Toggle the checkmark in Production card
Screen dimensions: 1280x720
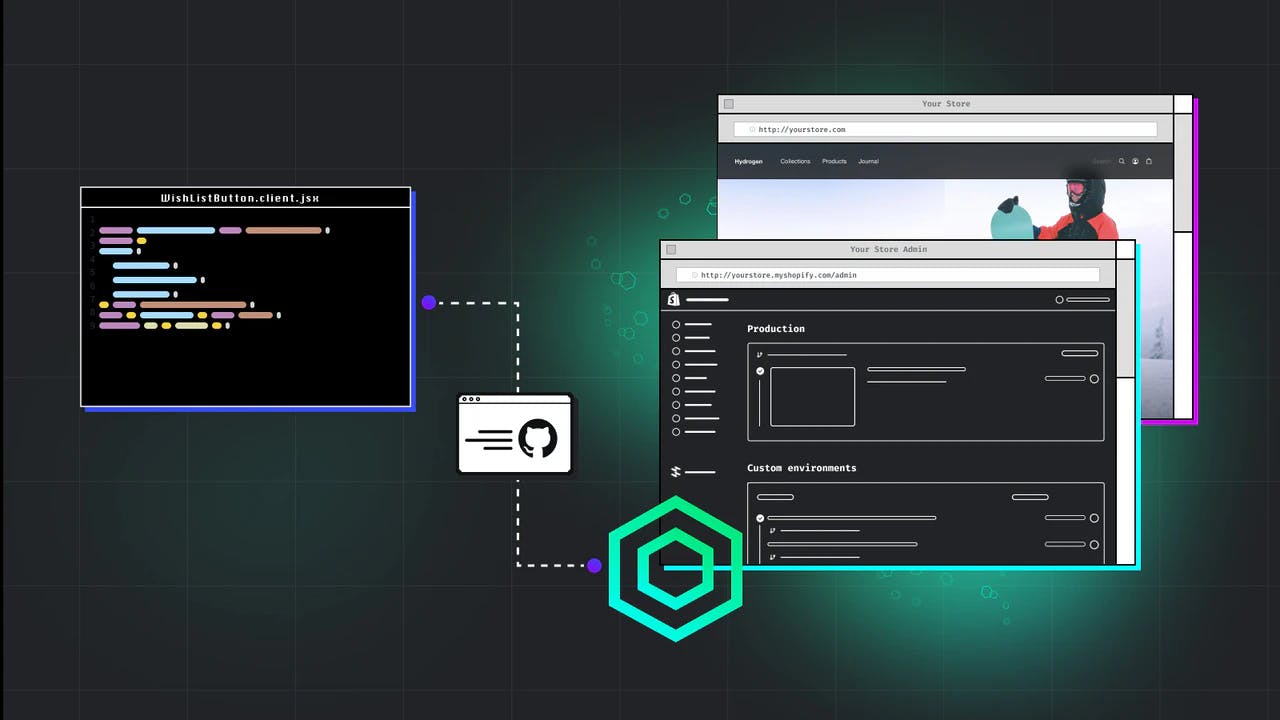(x=760, y=371)
